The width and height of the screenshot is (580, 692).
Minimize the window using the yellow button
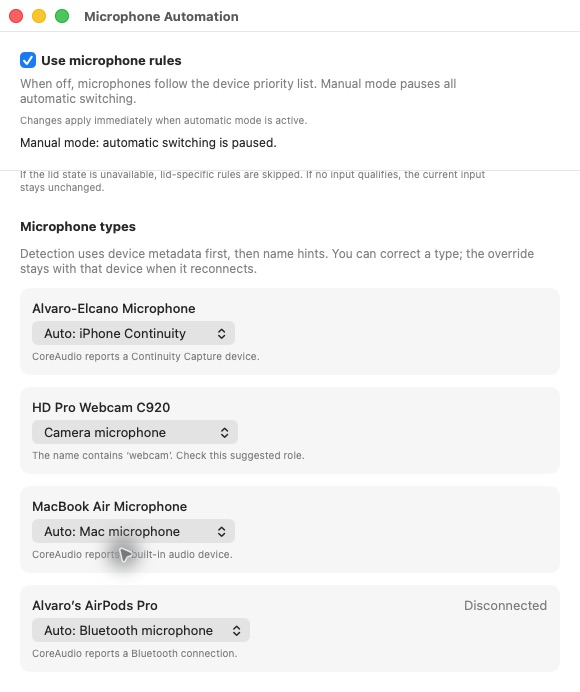pos(39,16)
